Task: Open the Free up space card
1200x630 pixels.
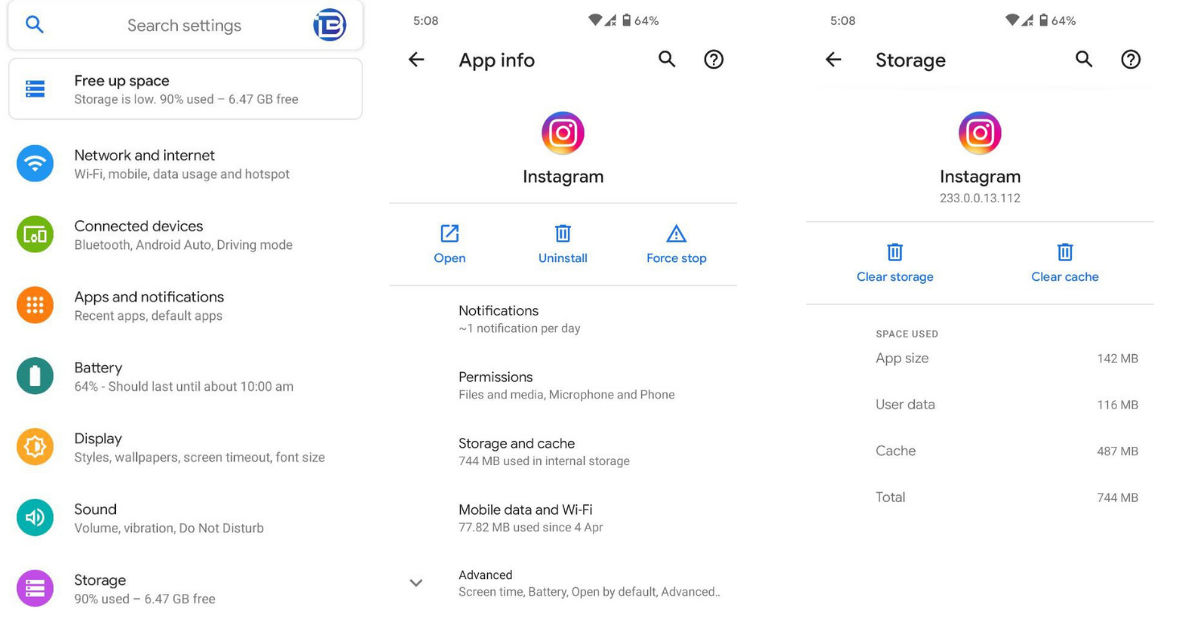Action: (x=185, y=89)
